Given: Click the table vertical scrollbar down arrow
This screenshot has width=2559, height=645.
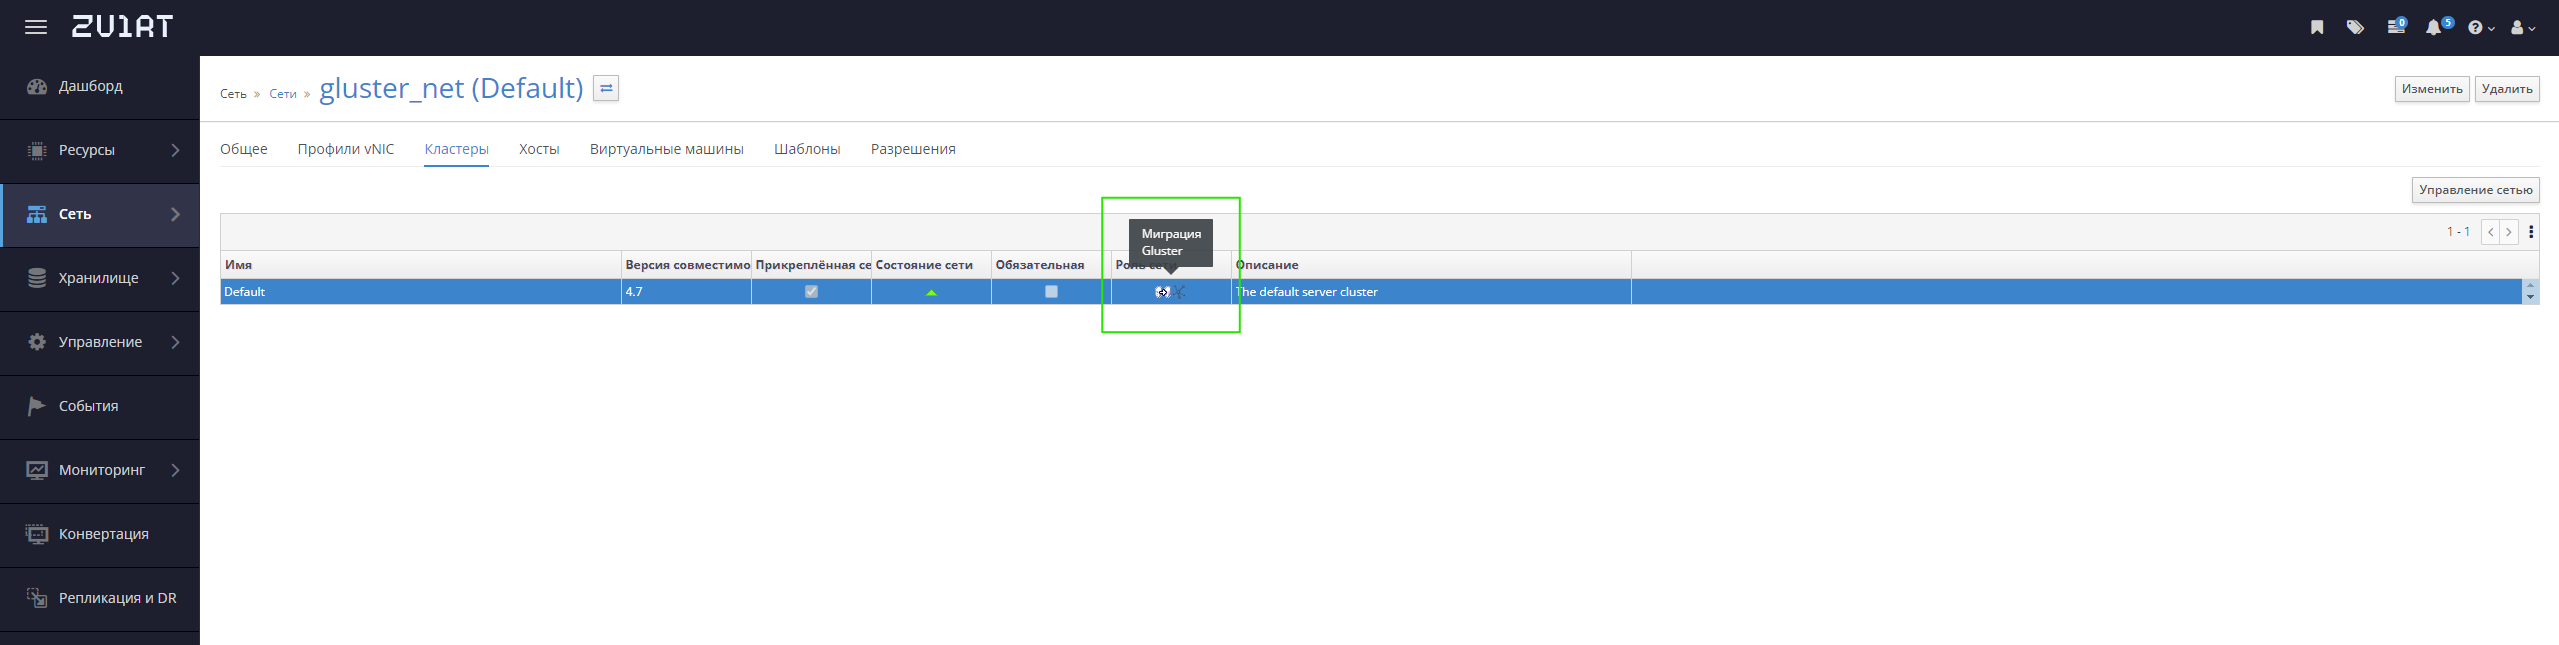Looking at the screenshot, I should tap(2531, 298).
